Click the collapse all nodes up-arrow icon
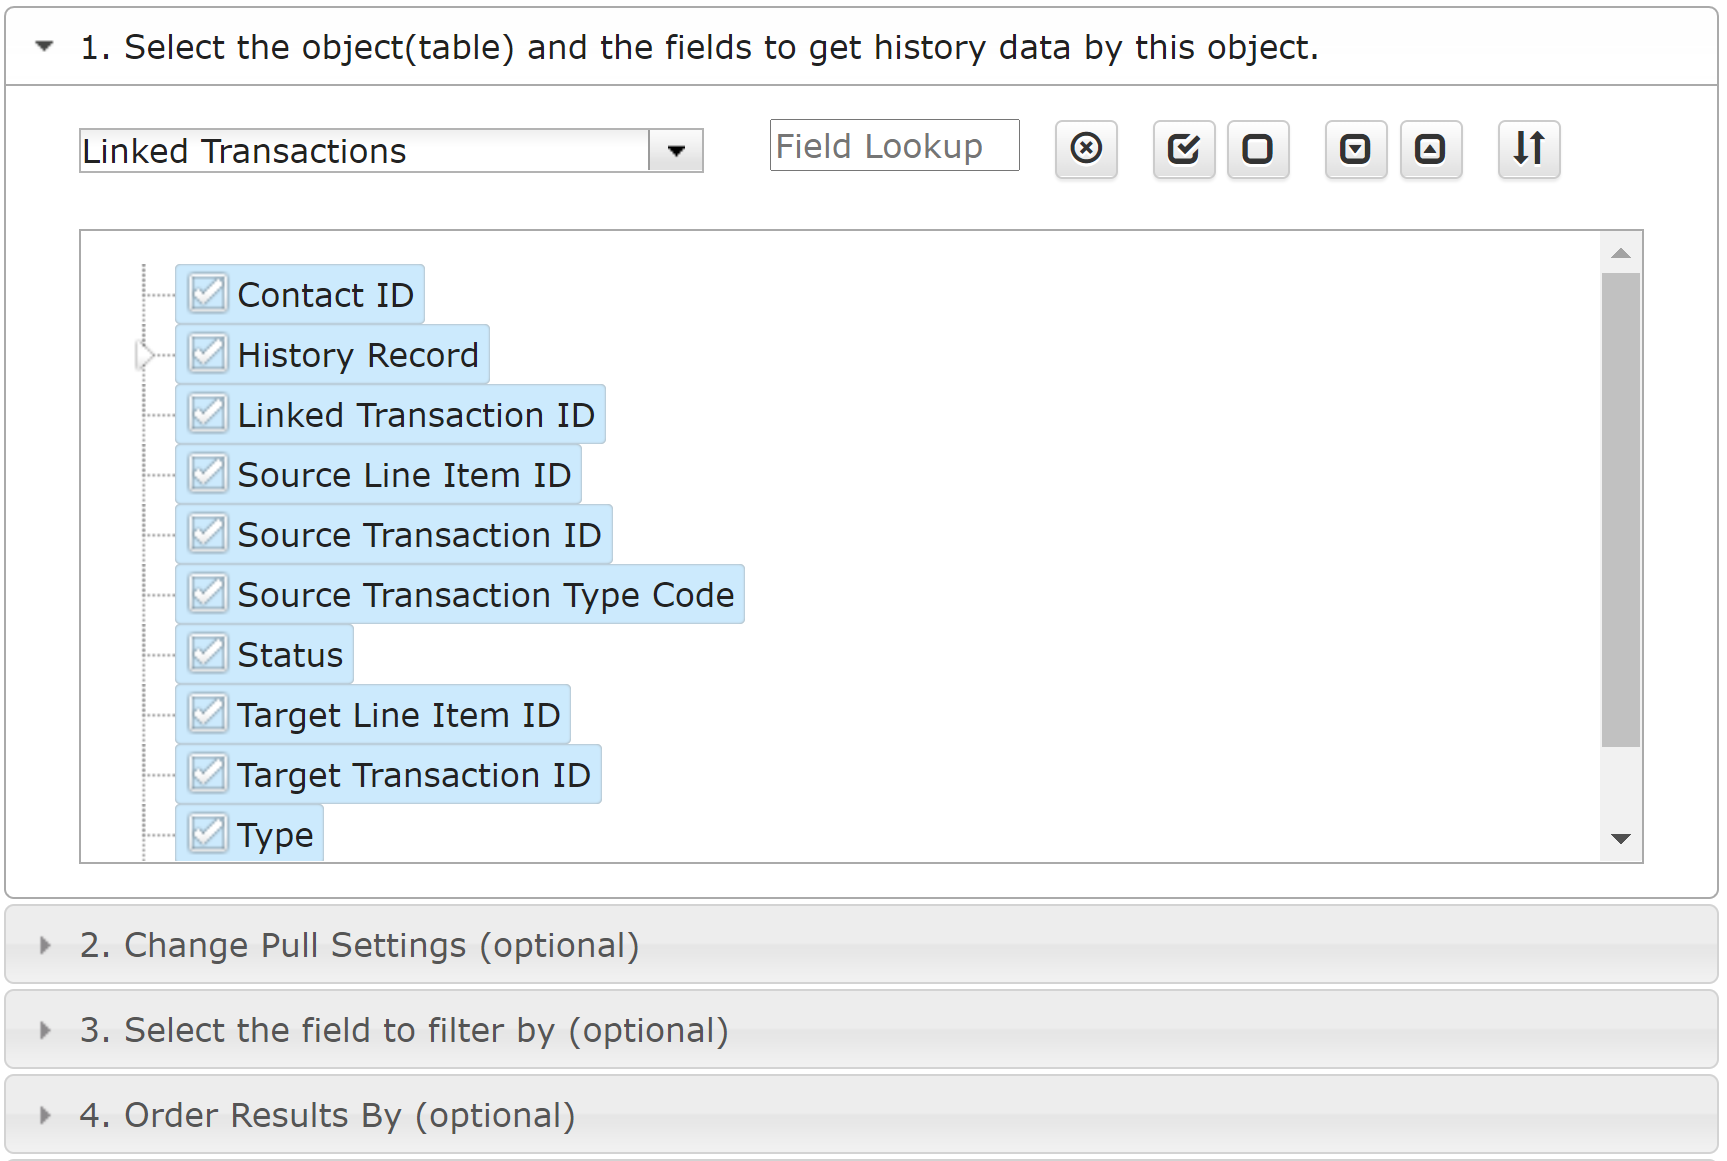The image size is (1727, 1161). point(1431,149)
